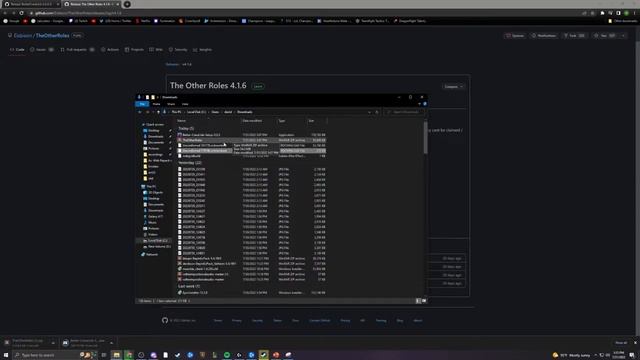Open the Pull requests tab on GitHub
Image resolution: width=640 pixels, height=360 pixels.
(77, 50)
